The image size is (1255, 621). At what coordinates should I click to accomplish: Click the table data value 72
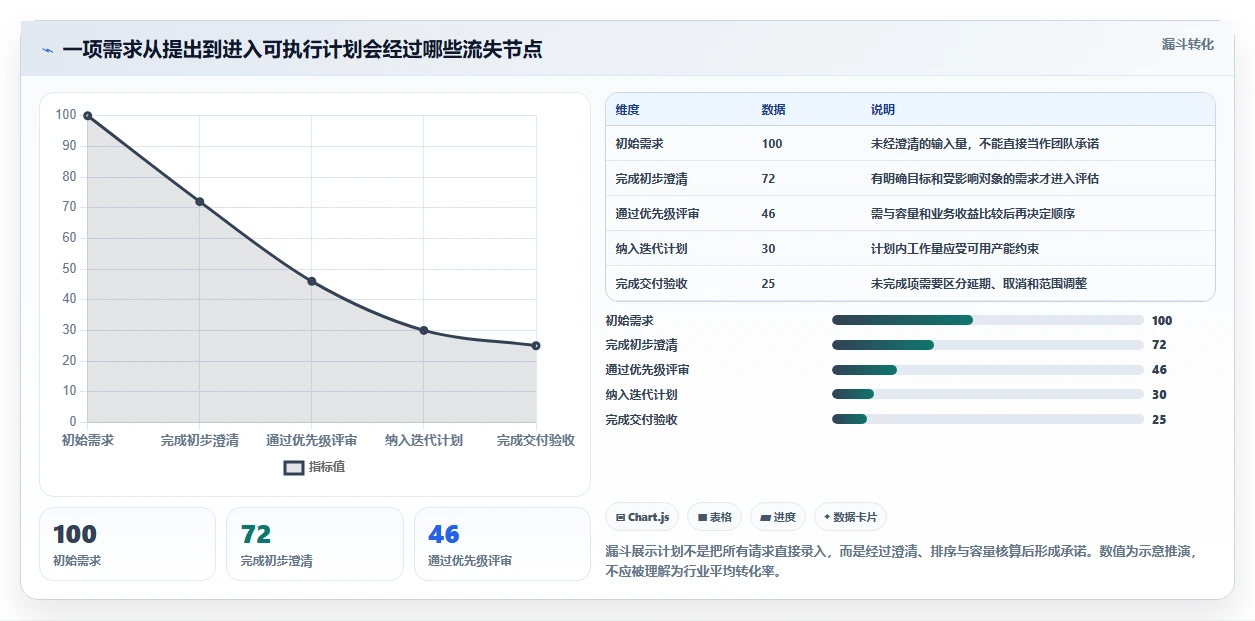click(768, 179)
